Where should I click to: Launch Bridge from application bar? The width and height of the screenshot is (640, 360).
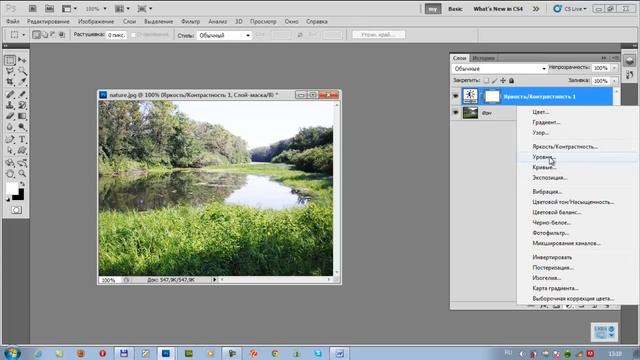coord(32,8)
